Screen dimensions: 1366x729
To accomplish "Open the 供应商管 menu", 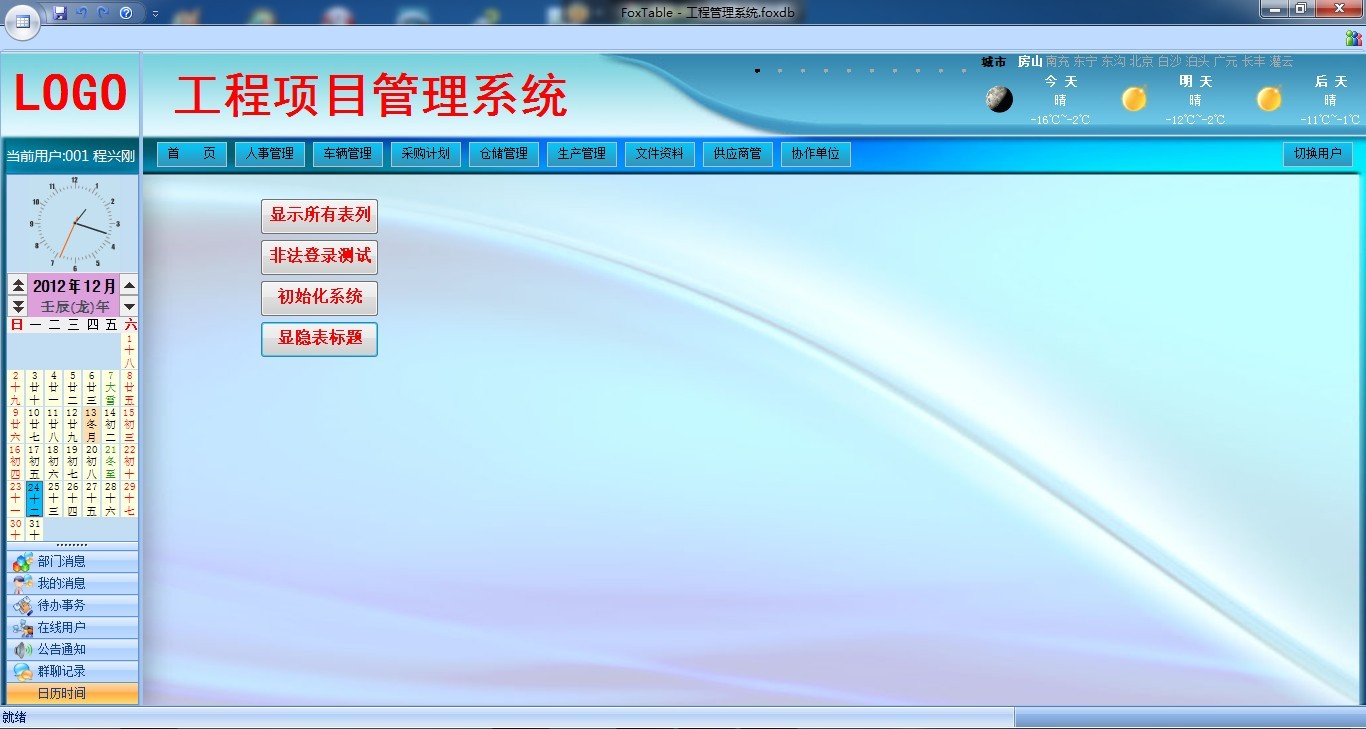I will click(x=738, y=154).
